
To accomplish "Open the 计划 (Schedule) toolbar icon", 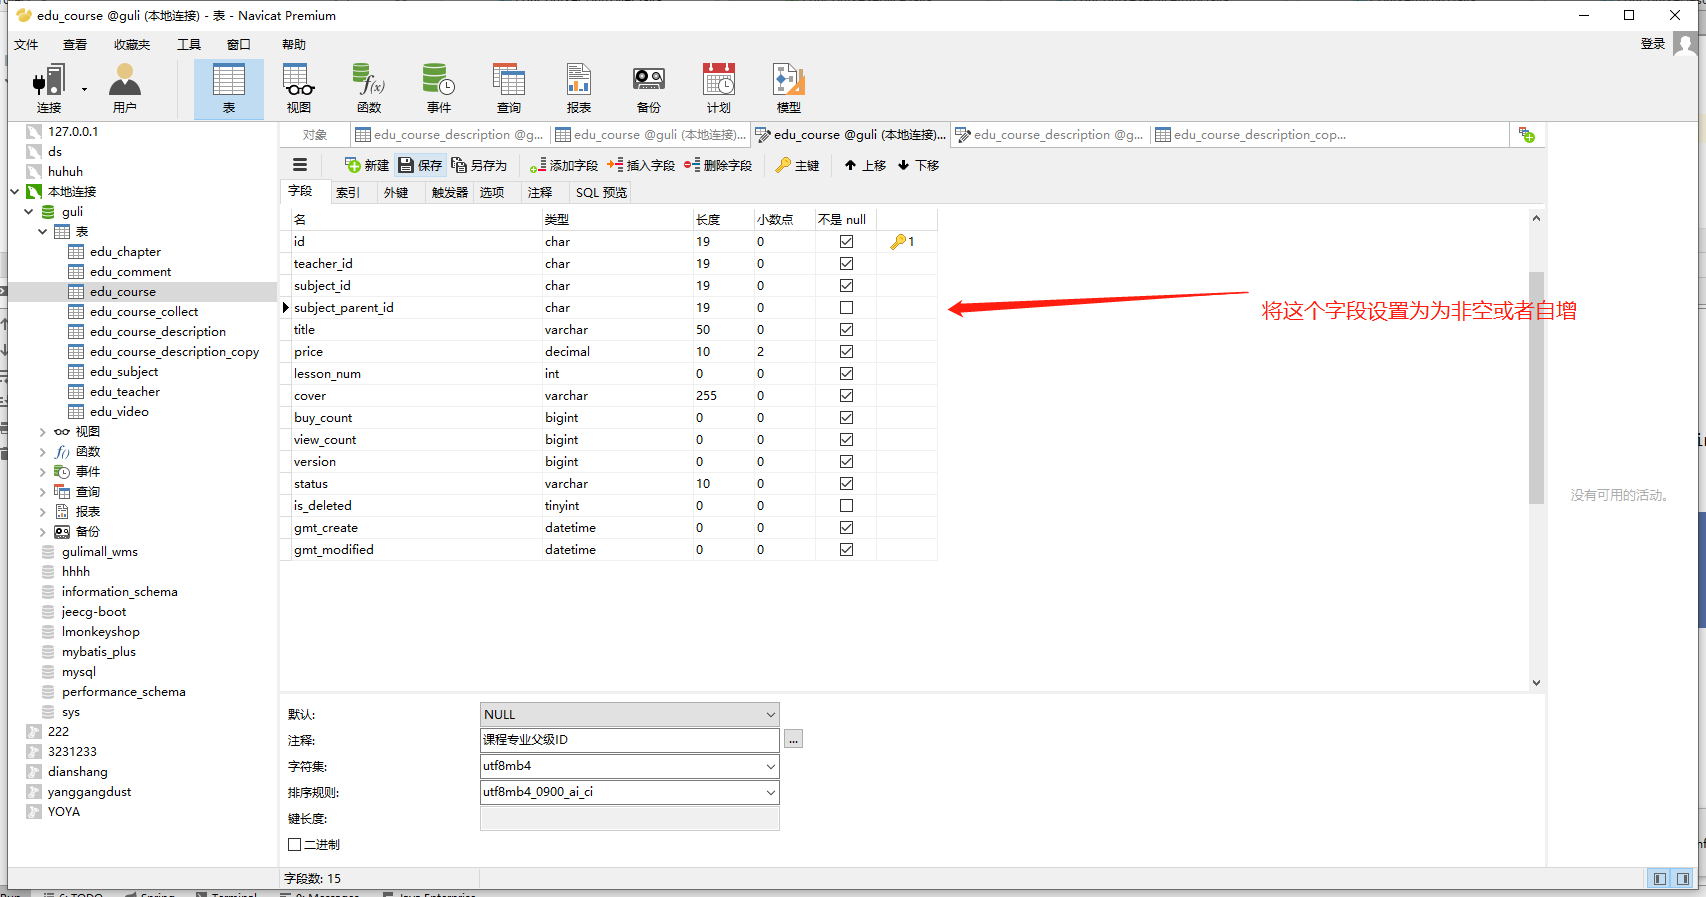I will (719, 89).
